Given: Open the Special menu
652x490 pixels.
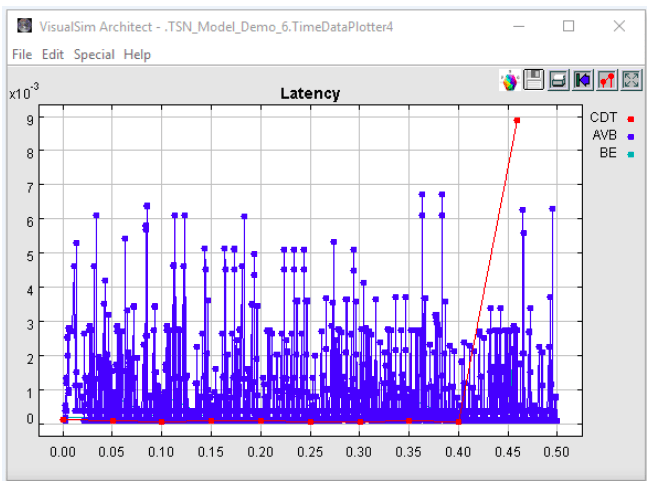Looking at the screenshot, I should [94, 54].
